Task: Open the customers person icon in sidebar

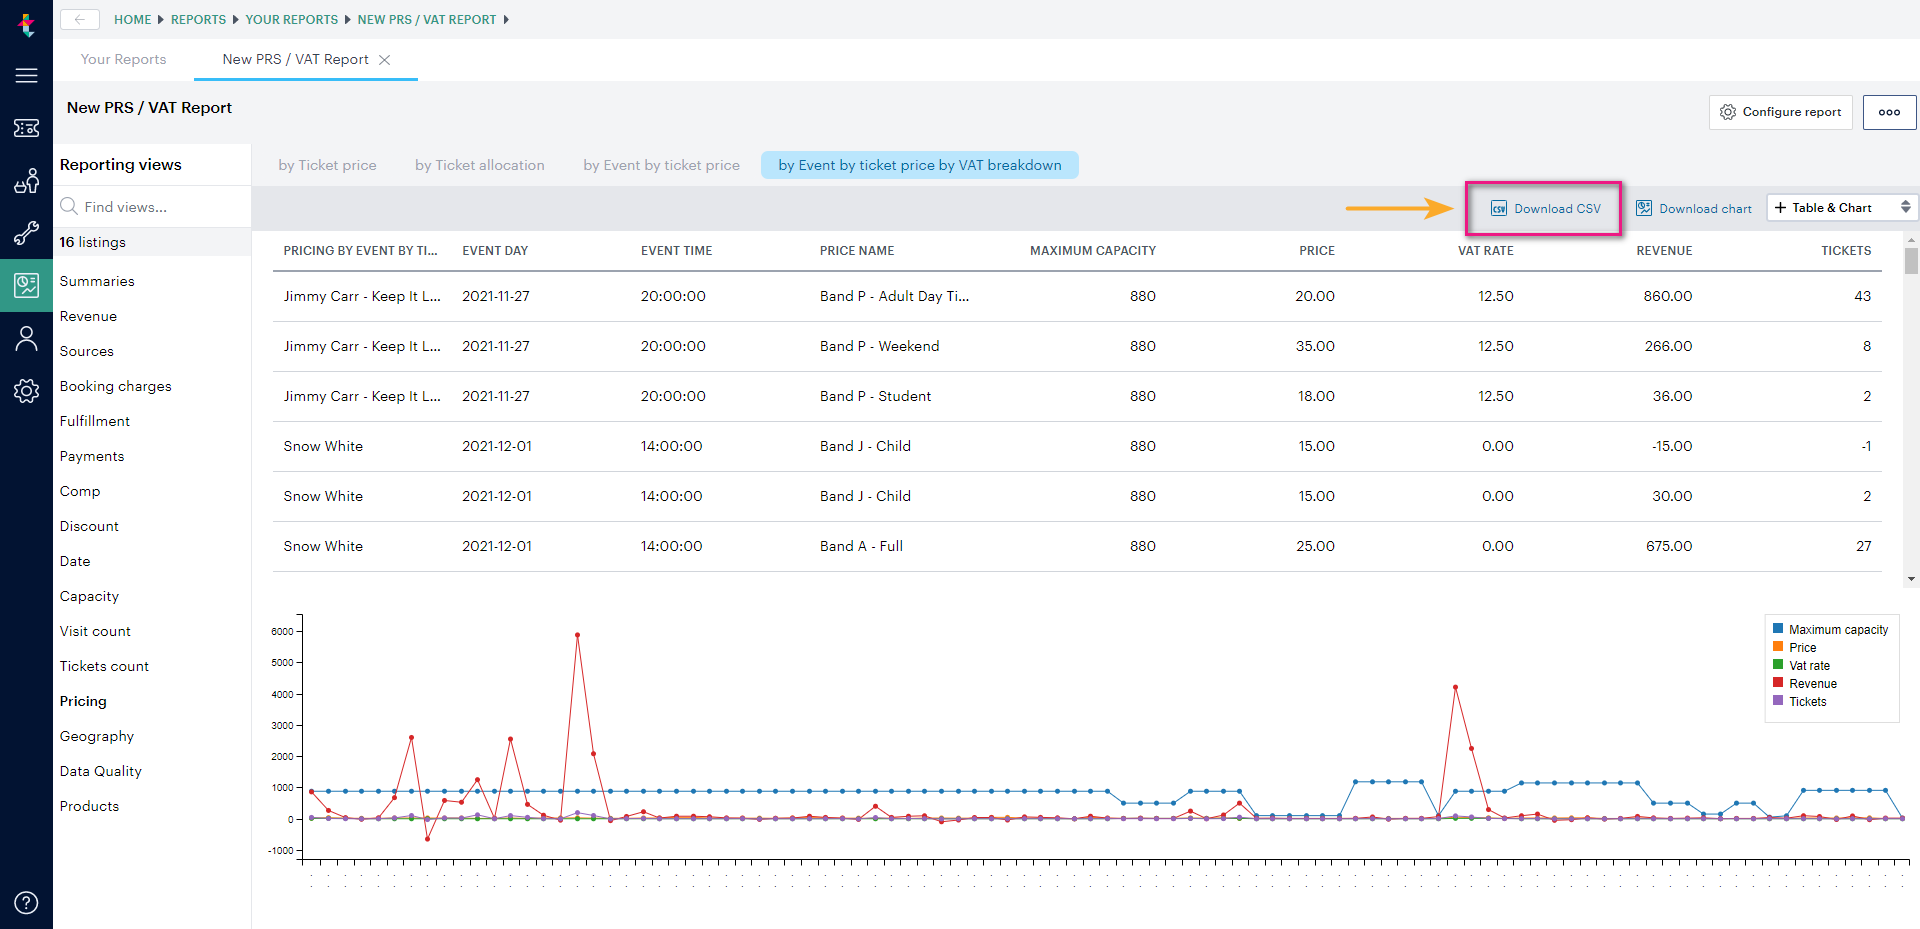Action: point(26,338)
